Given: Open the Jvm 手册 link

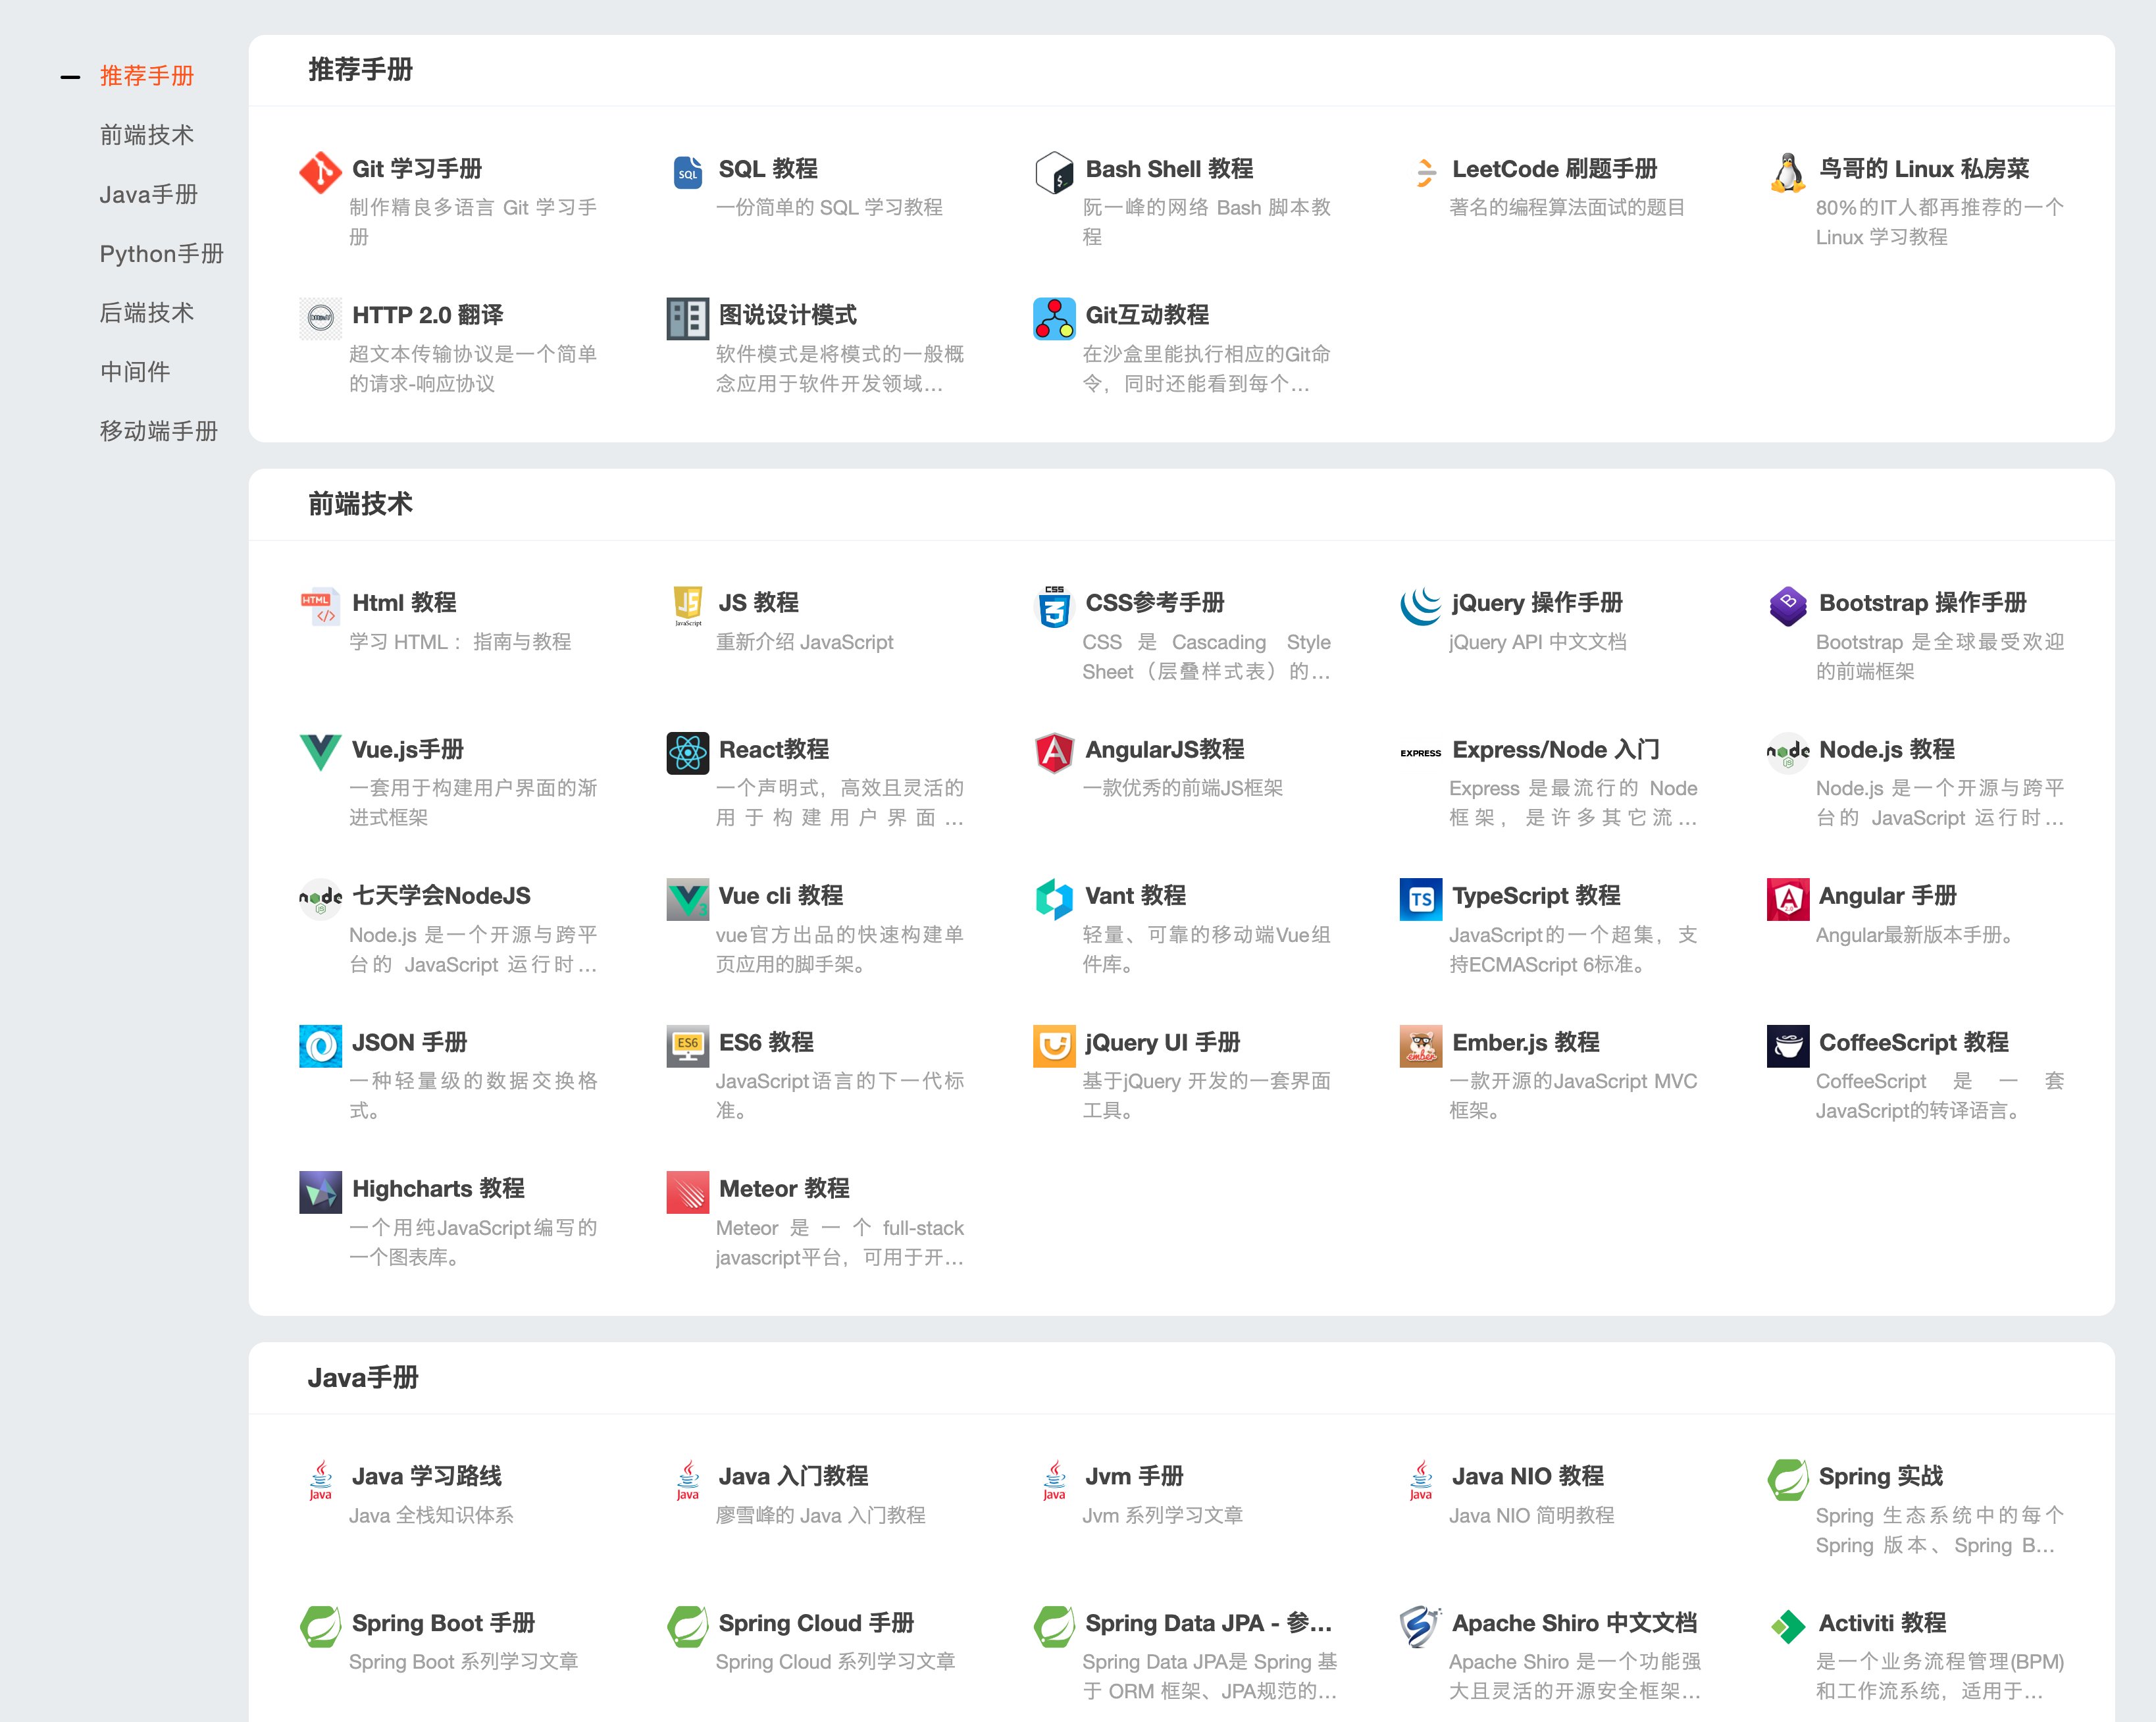Looking at the screenshot, I should click(1135, 1476).
